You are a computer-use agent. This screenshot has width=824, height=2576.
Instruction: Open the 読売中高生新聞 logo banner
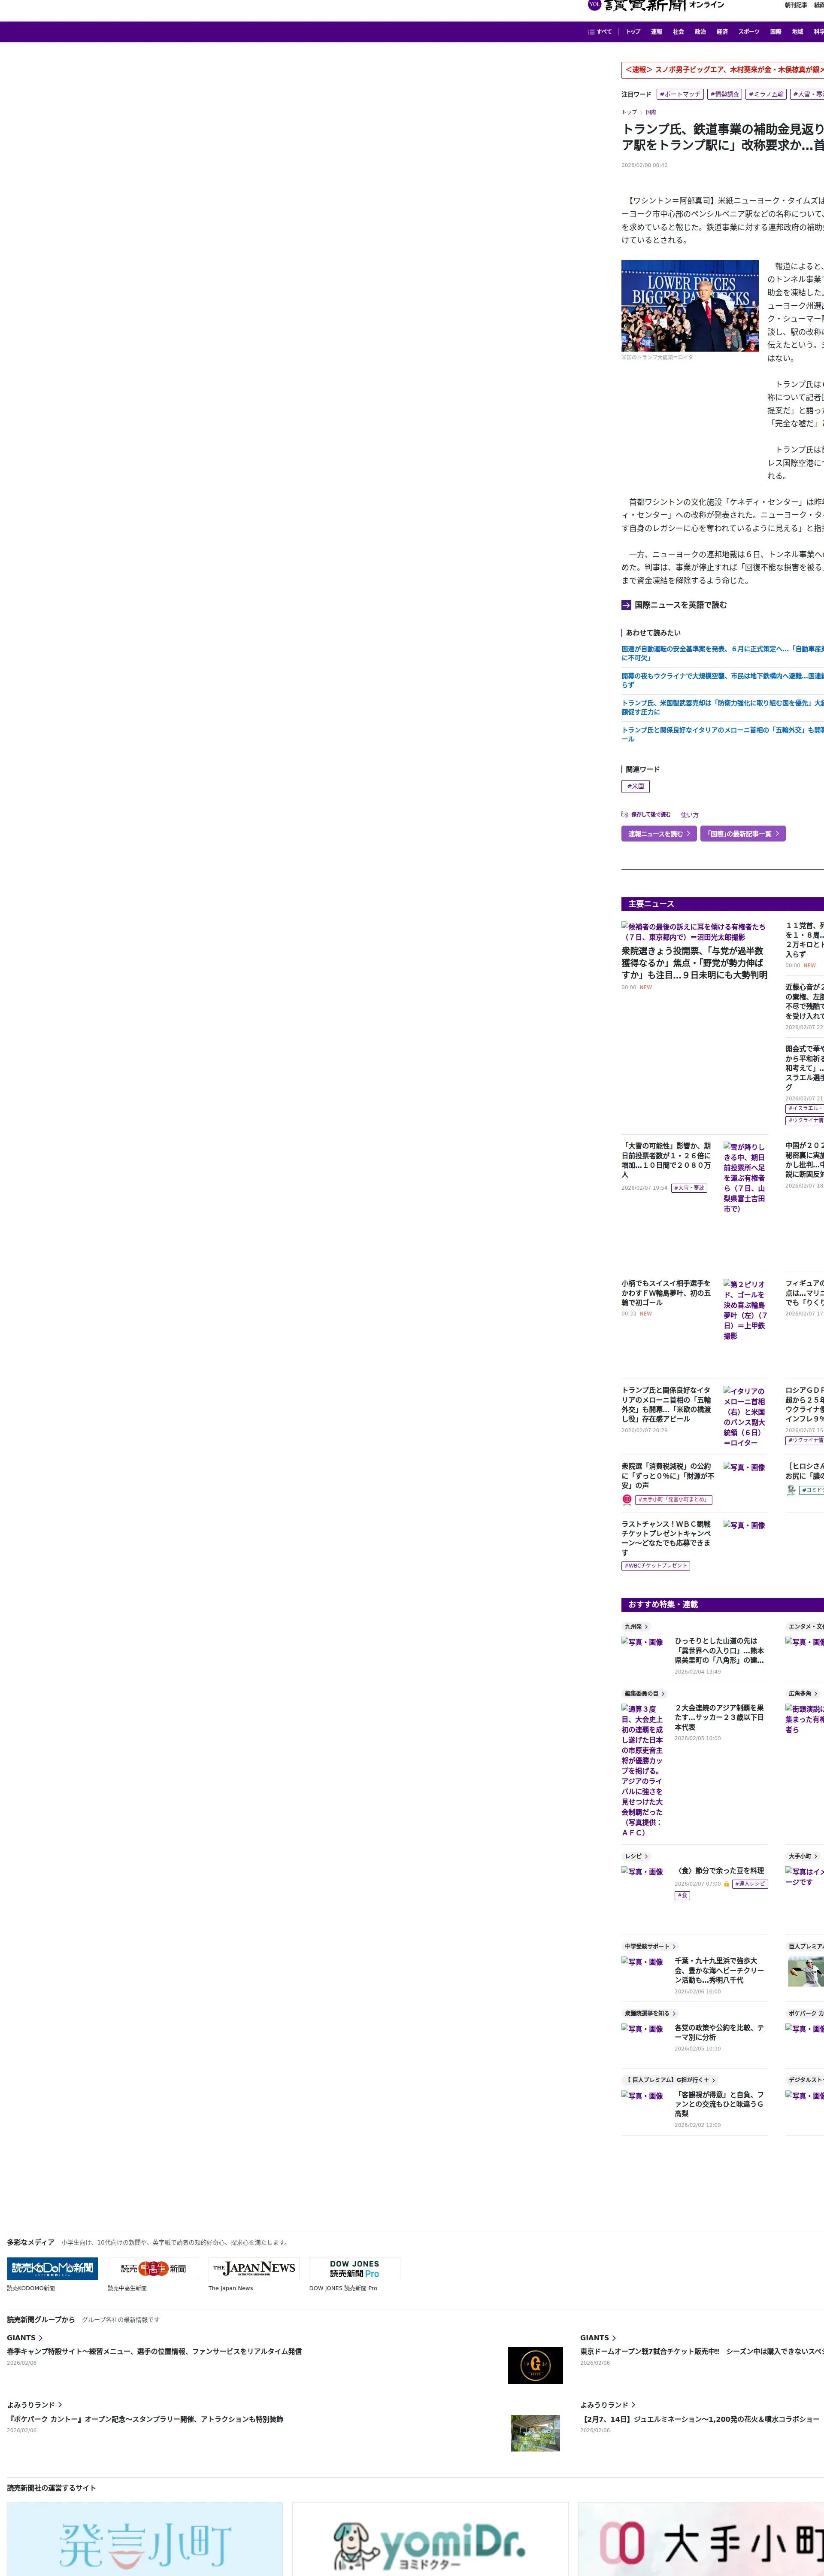pos(153,2268)
